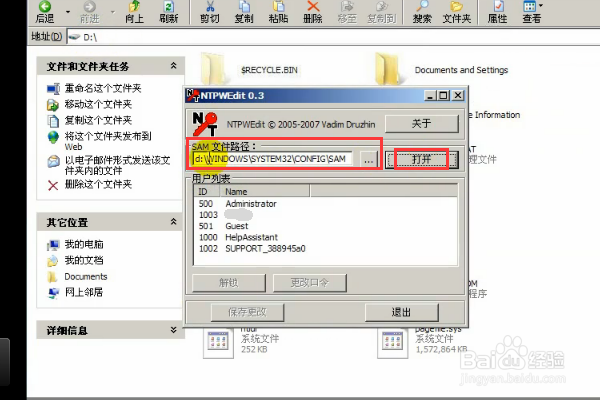Select the $RECYCLE.BIN folder

pyautogui.click(x=250, y=69)
